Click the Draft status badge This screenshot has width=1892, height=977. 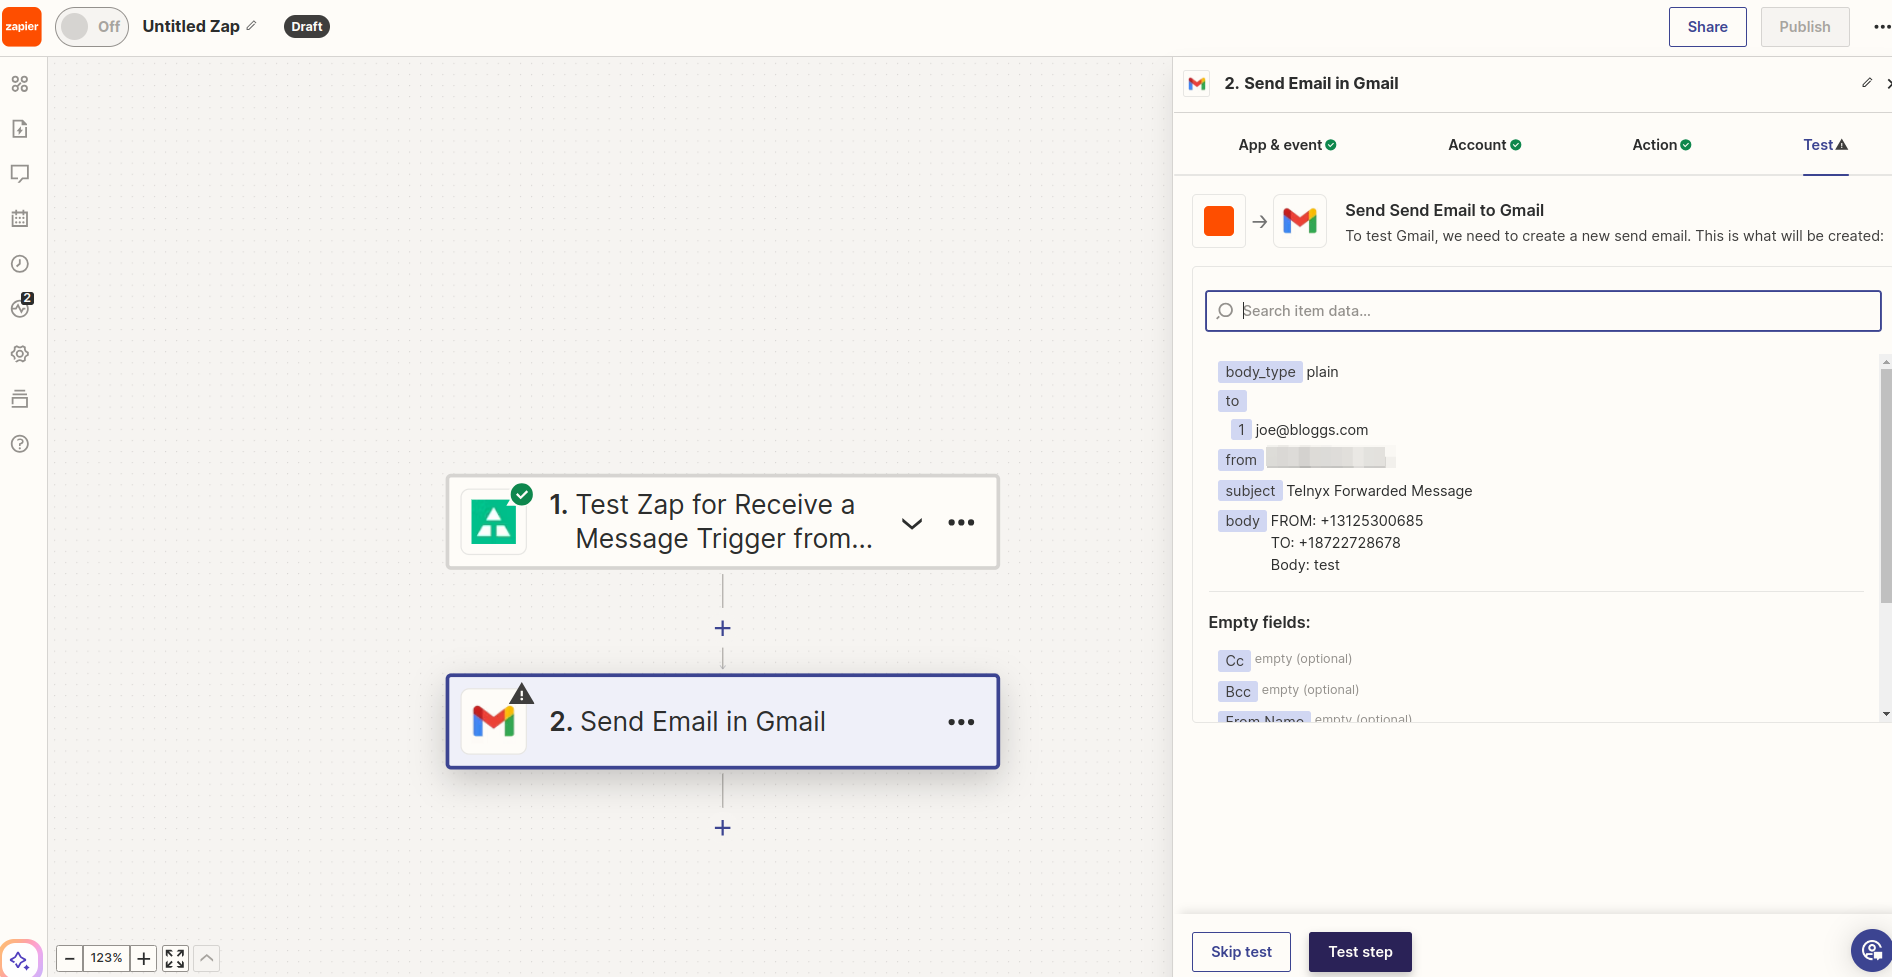[307, 27]
